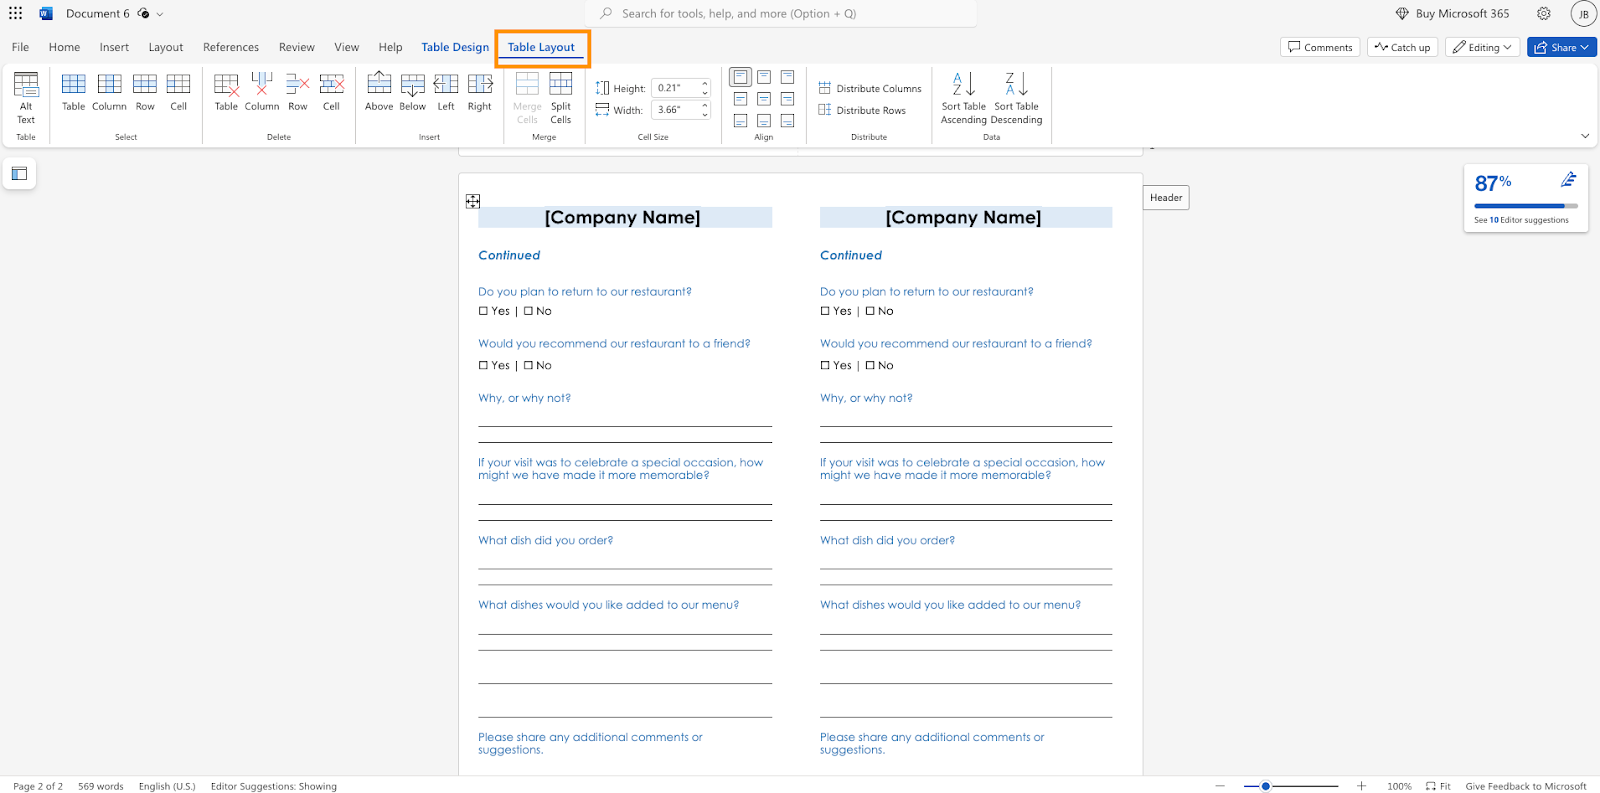Click the table move handle

(473, 202)
